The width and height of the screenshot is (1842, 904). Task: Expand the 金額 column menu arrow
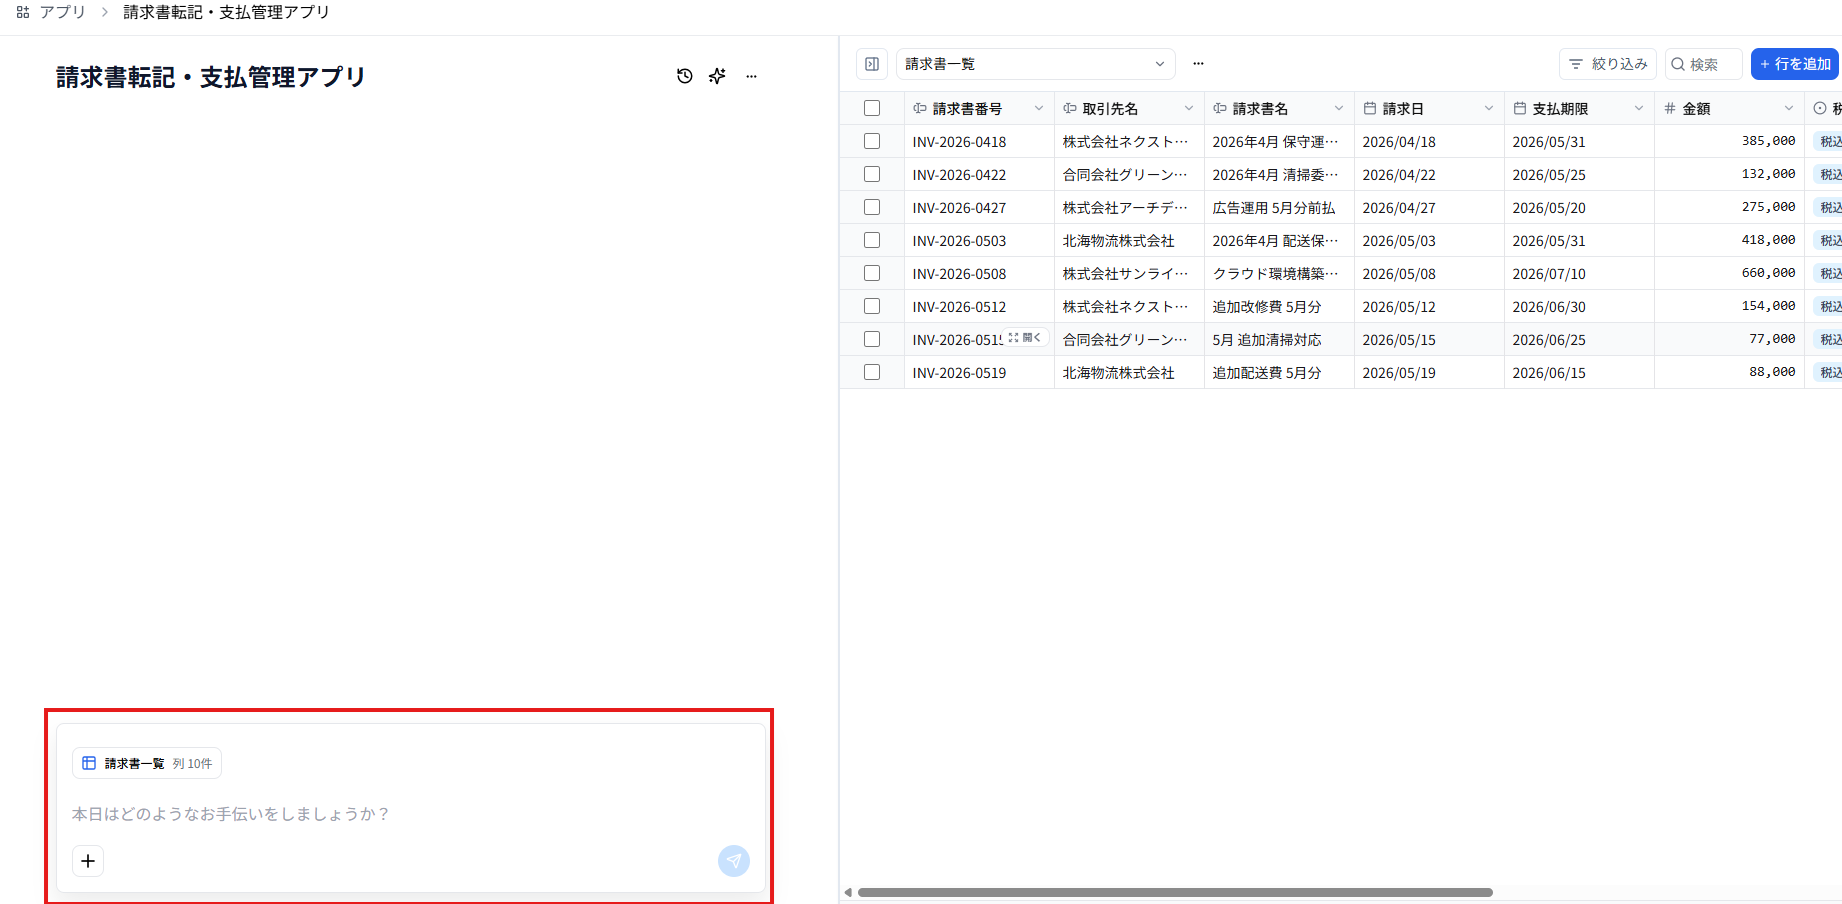tap(1789, 108)
